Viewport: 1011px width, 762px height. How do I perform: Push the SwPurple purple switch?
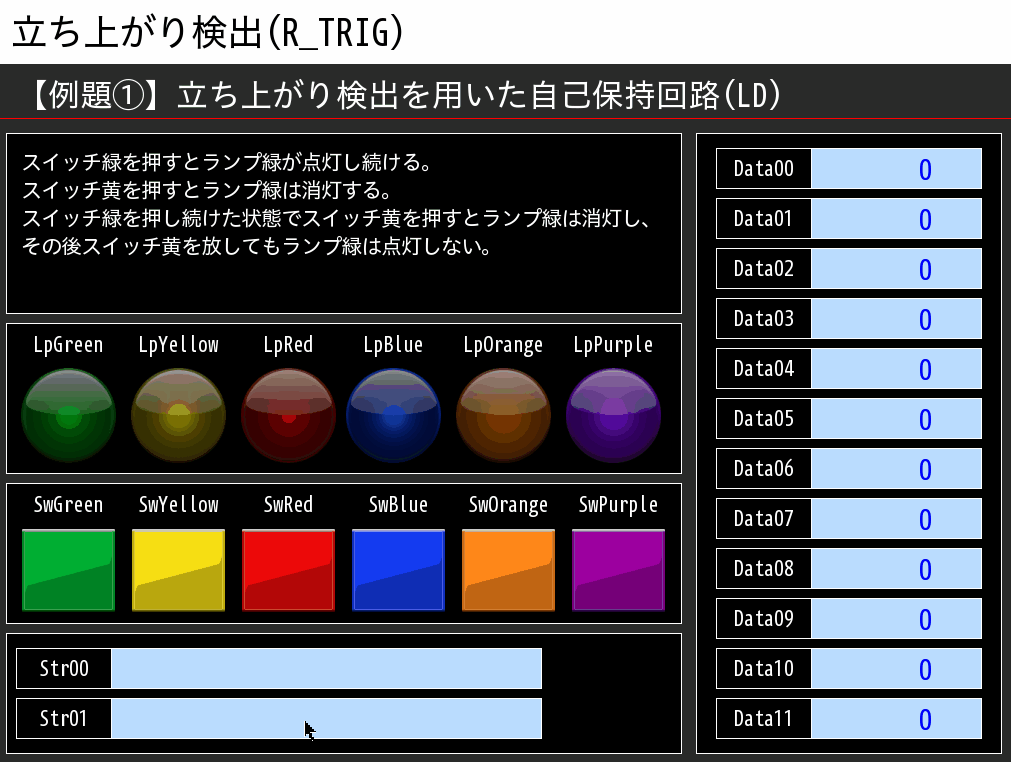pyautogui.click(x=618, y=570)
